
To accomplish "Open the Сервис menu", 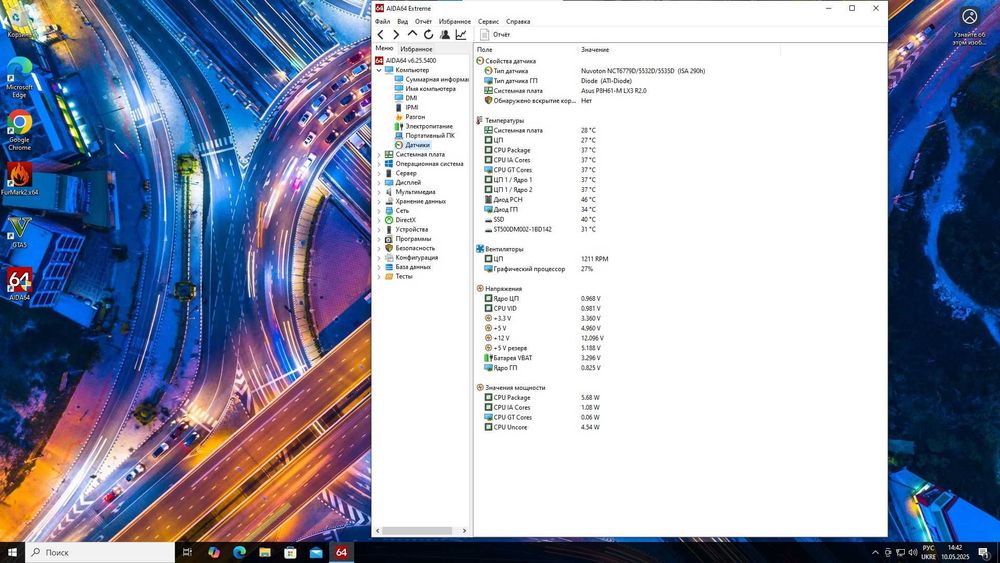I will 489,21.
